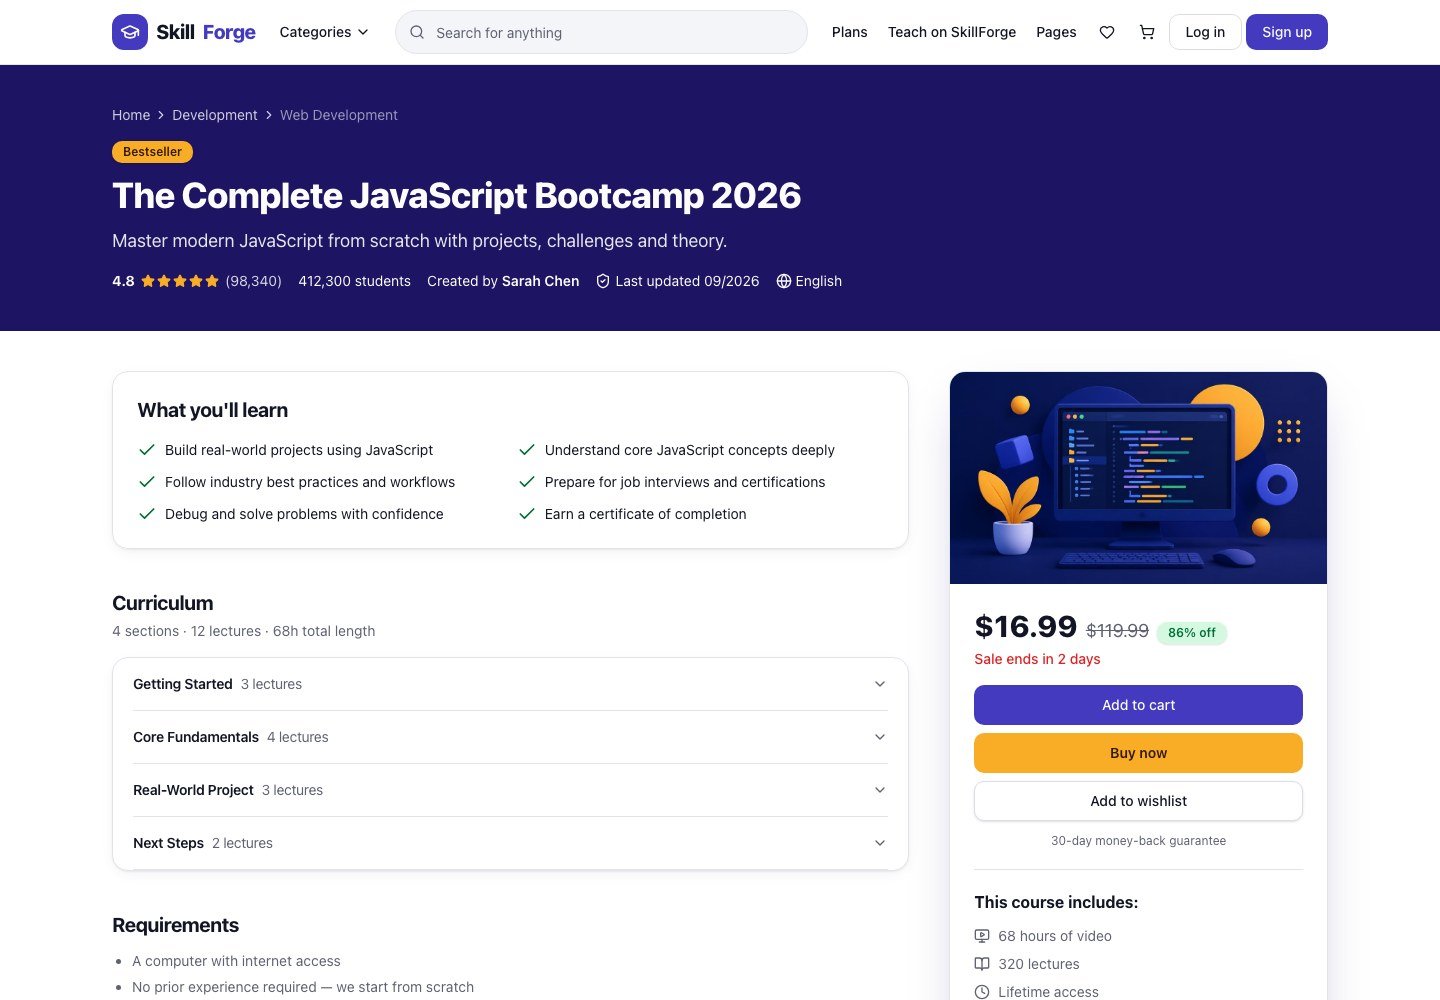The image size is (1440, 1000).
Task: Expand the Next Steps section
Action: 510,843
